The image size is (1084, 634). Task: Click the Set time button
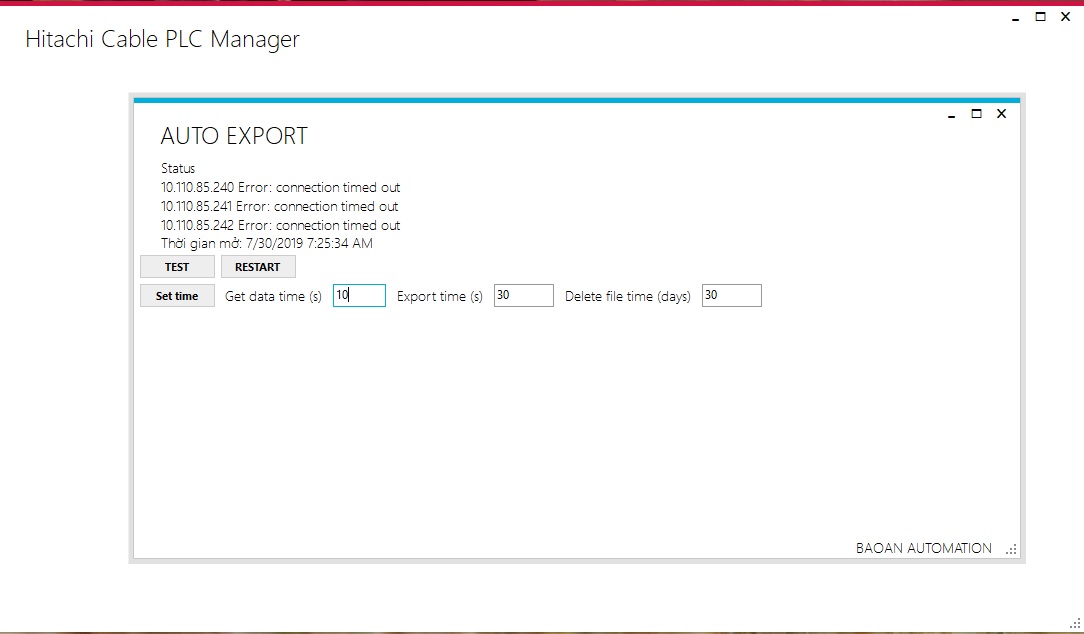point(177,296)
